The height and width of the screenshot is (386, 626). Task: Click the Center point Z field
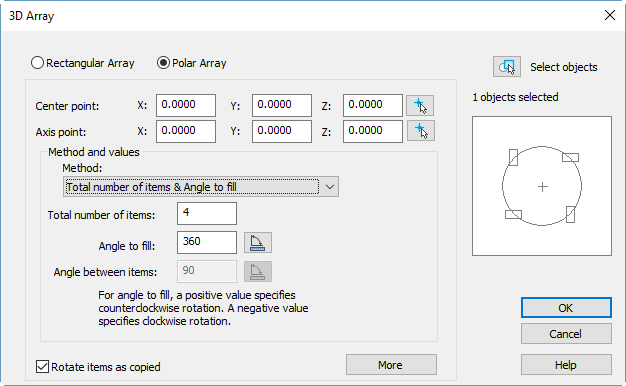point(373,105)
